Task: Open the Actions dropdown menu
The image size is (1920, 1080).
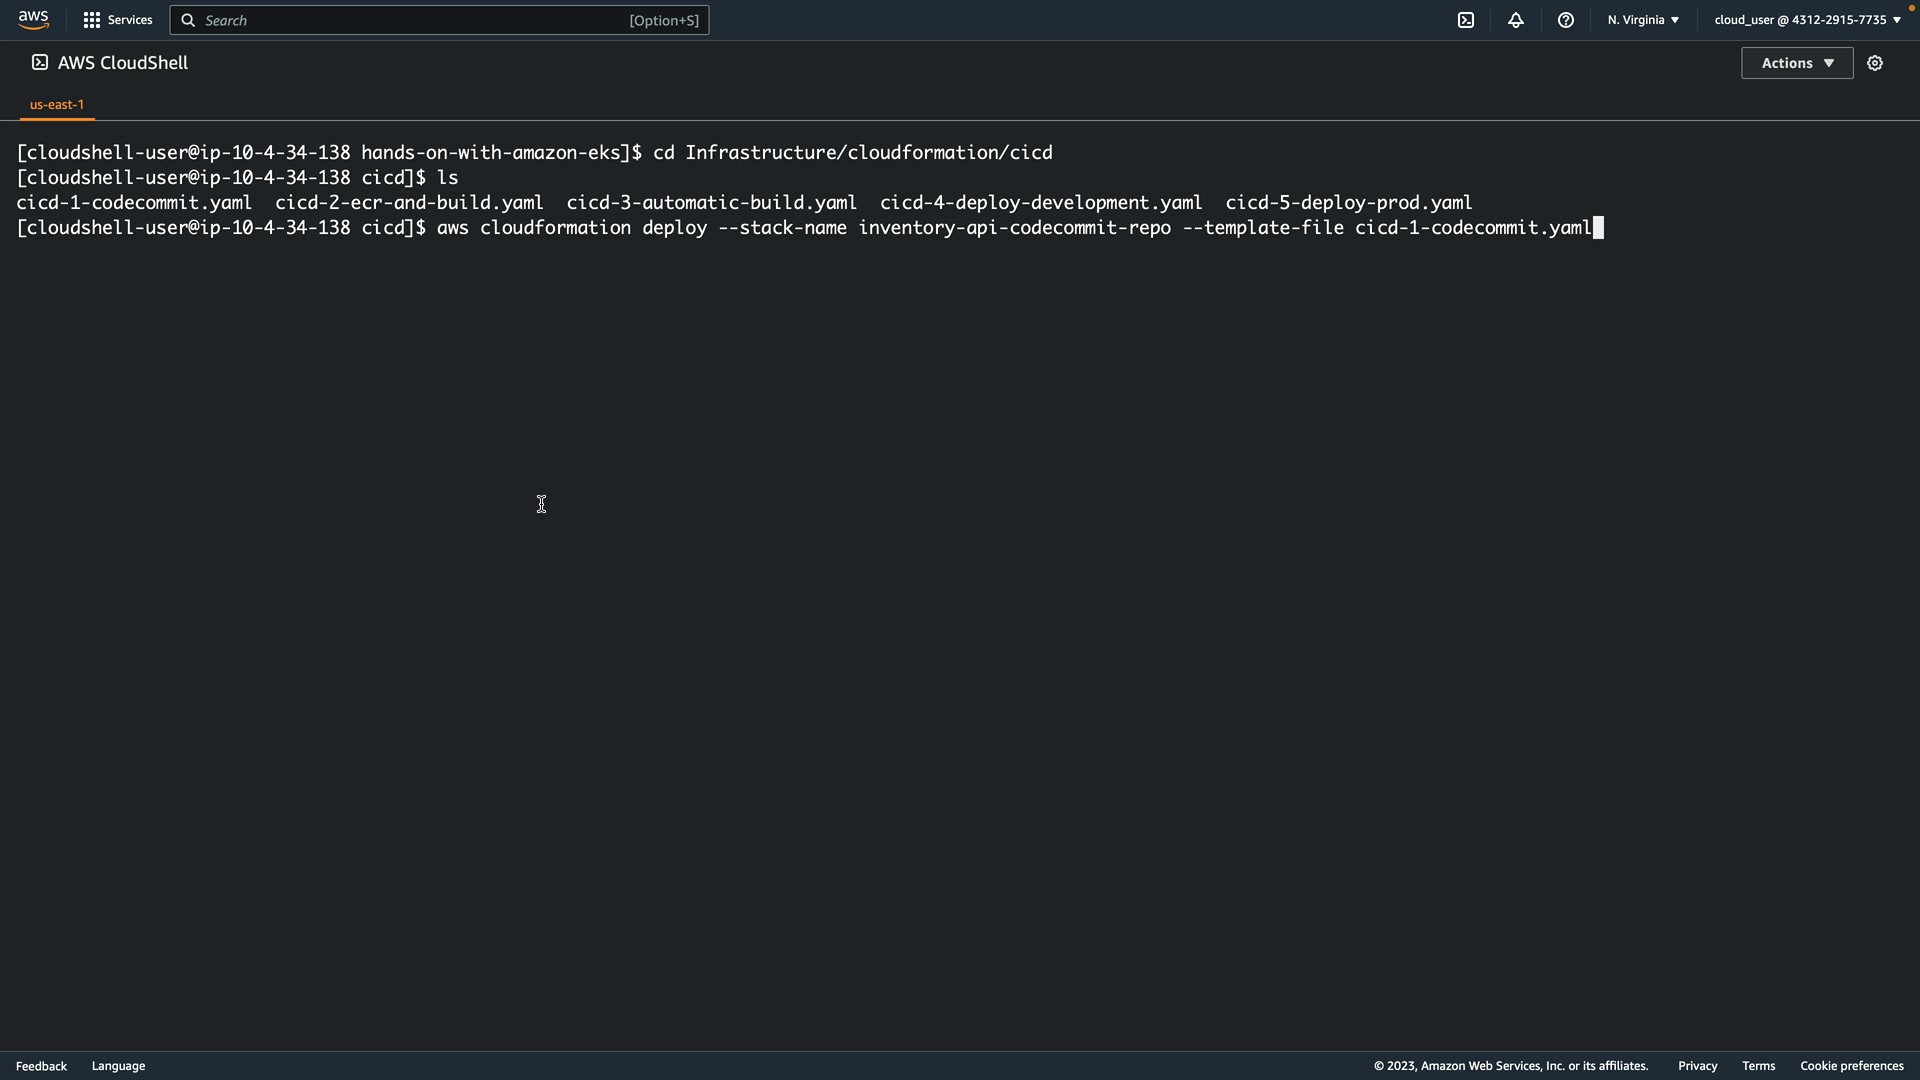Action: [x=1797, y=63]
